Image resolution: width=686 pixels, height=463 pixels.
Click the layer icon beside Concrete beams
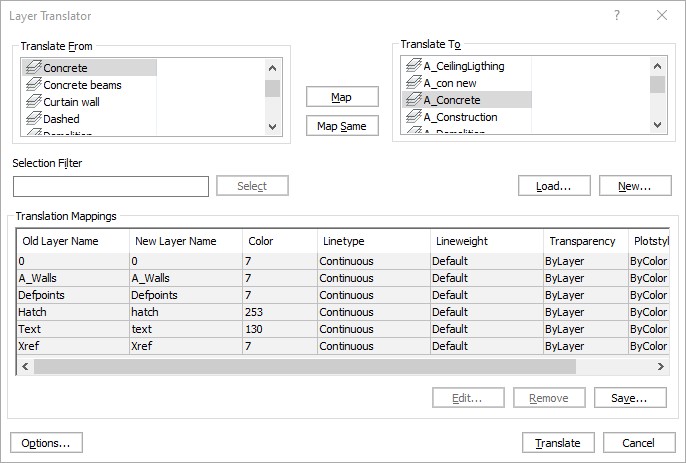click(x=32, y=85)
